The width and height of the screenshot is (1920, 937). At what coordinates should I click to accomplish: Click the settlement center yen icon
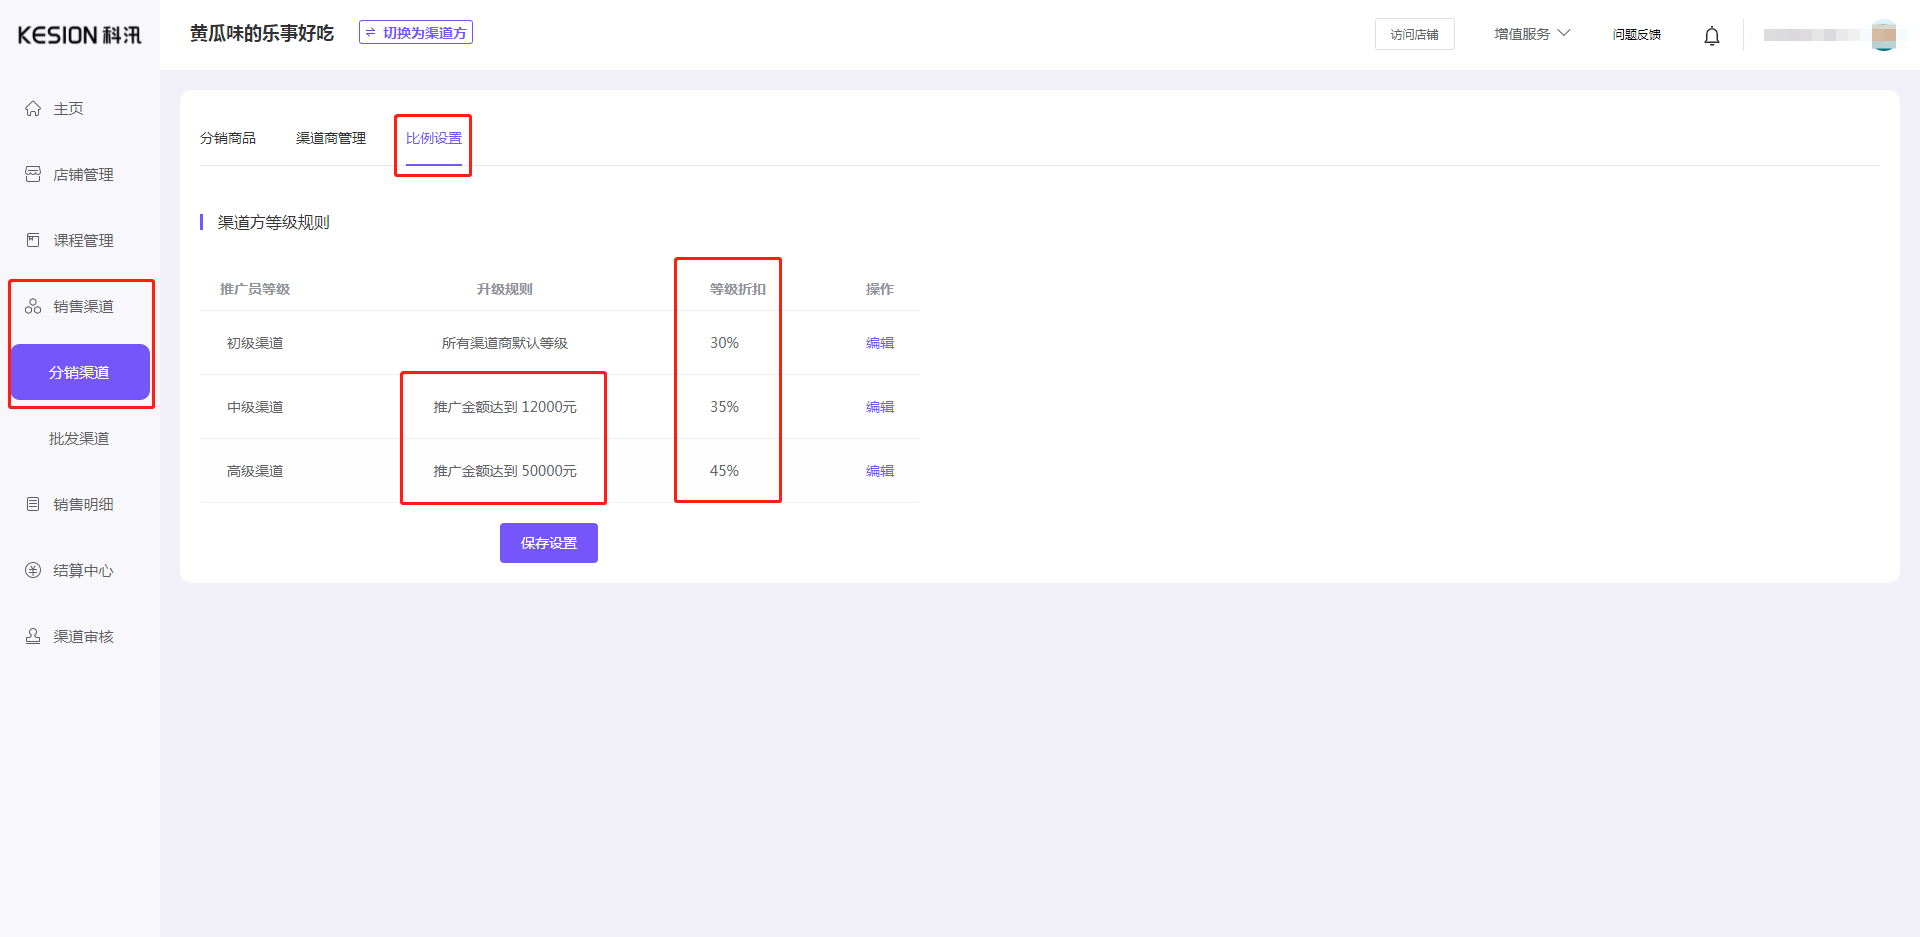[x=33, y=570]
